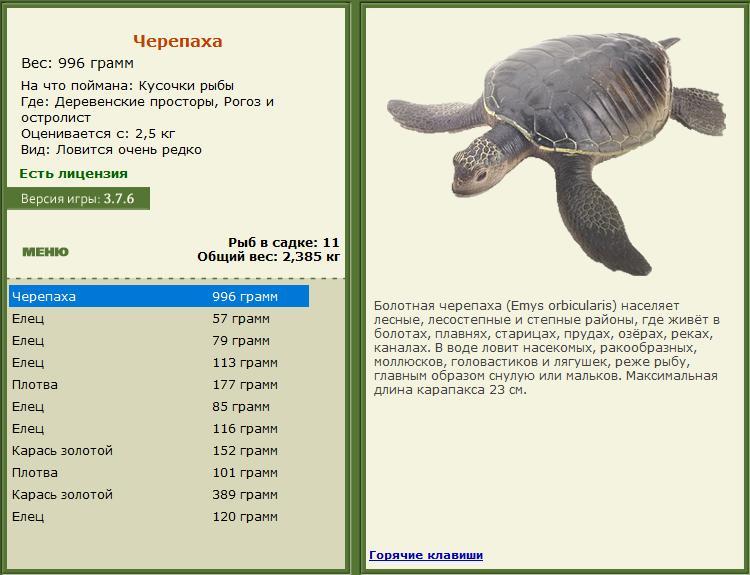Click the Есть лицензия text

(74, 174)
